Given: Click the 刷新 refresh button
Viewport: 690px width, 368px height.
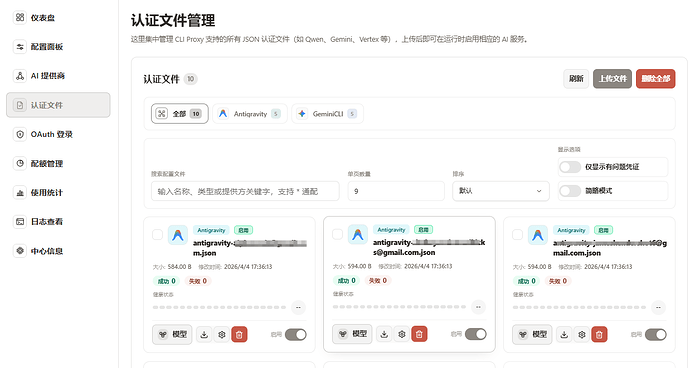Looking at the screenshot, I should point(576,79).
